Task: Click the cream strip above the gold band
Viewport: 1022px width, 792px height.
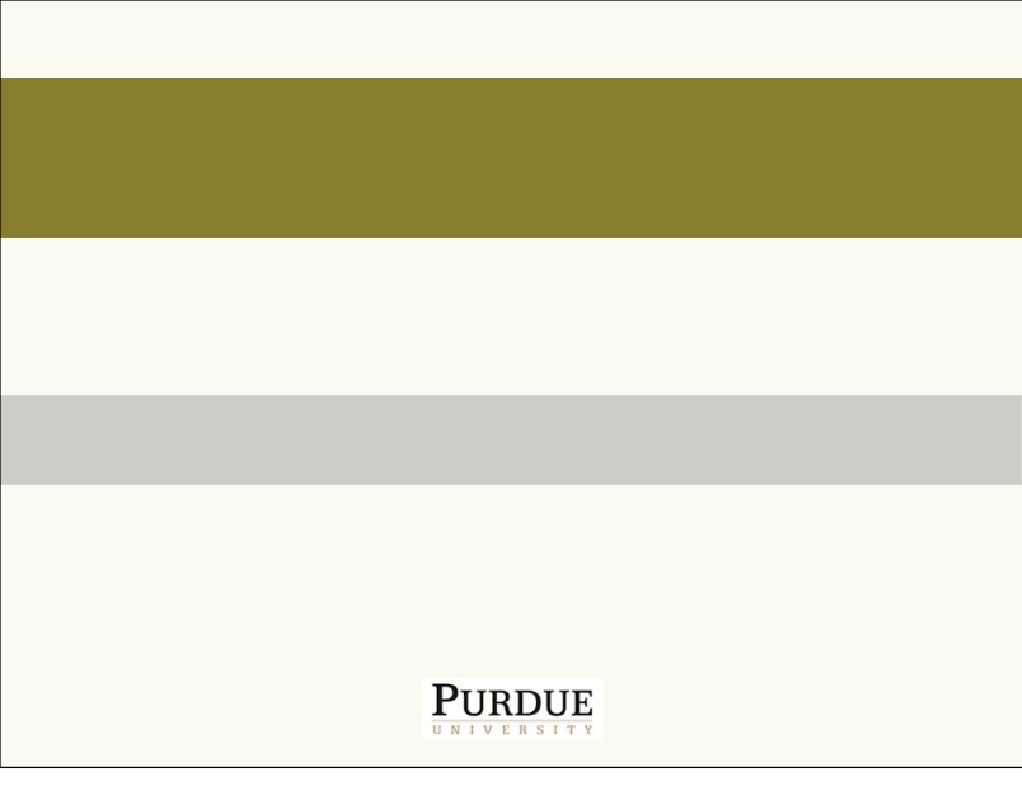Action: [x=511, y=40]
